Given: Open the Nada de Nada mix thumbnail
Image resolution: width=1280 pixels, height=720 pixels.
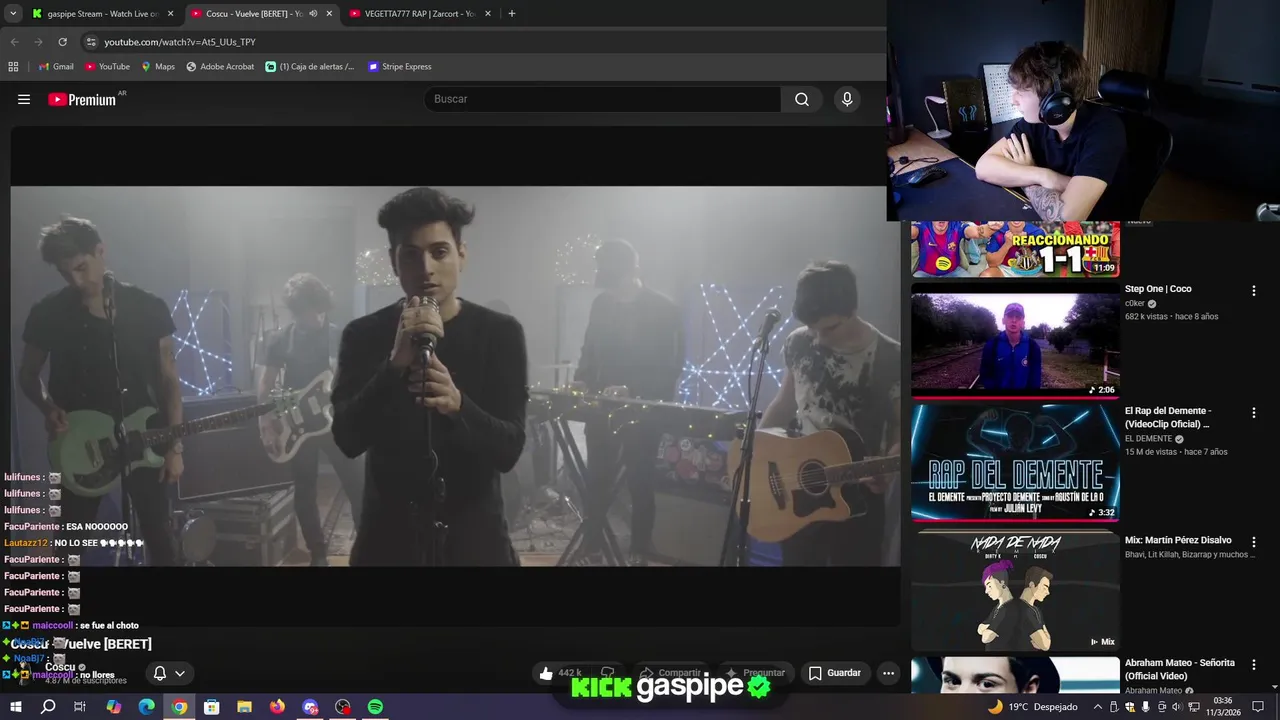Looking at the screenshot, I should [1015, 590].
